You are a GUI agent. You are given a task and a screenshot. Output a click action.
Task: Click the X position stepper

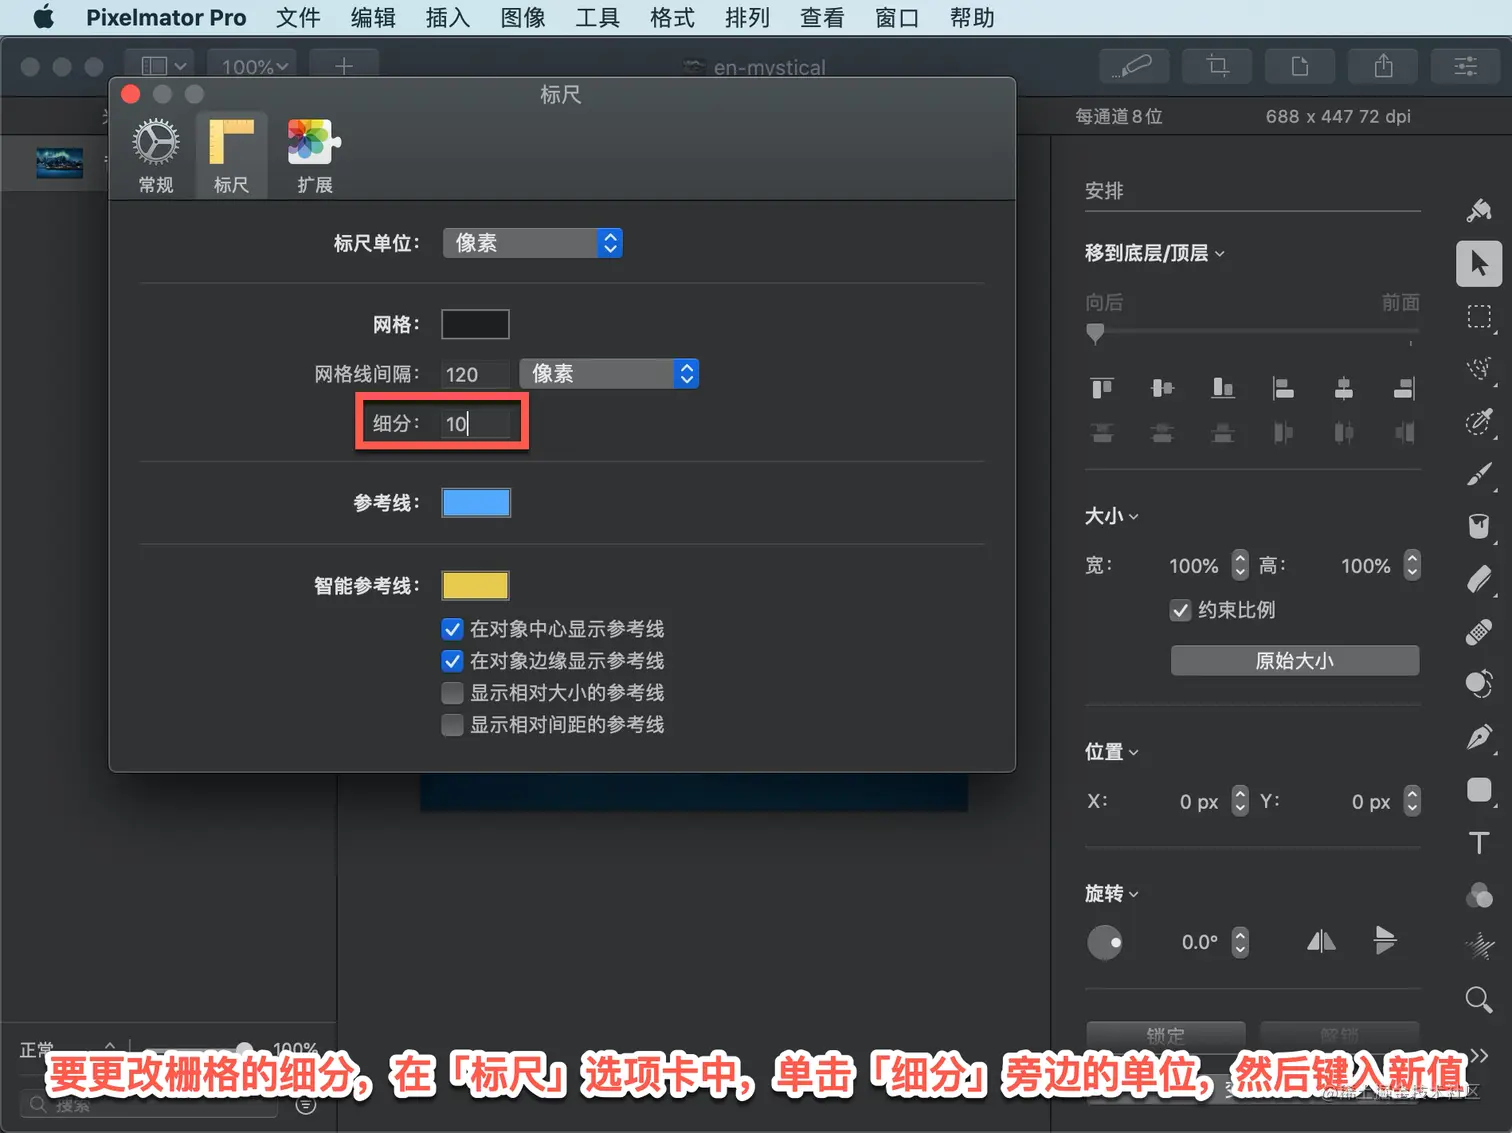coord(1240,801)
